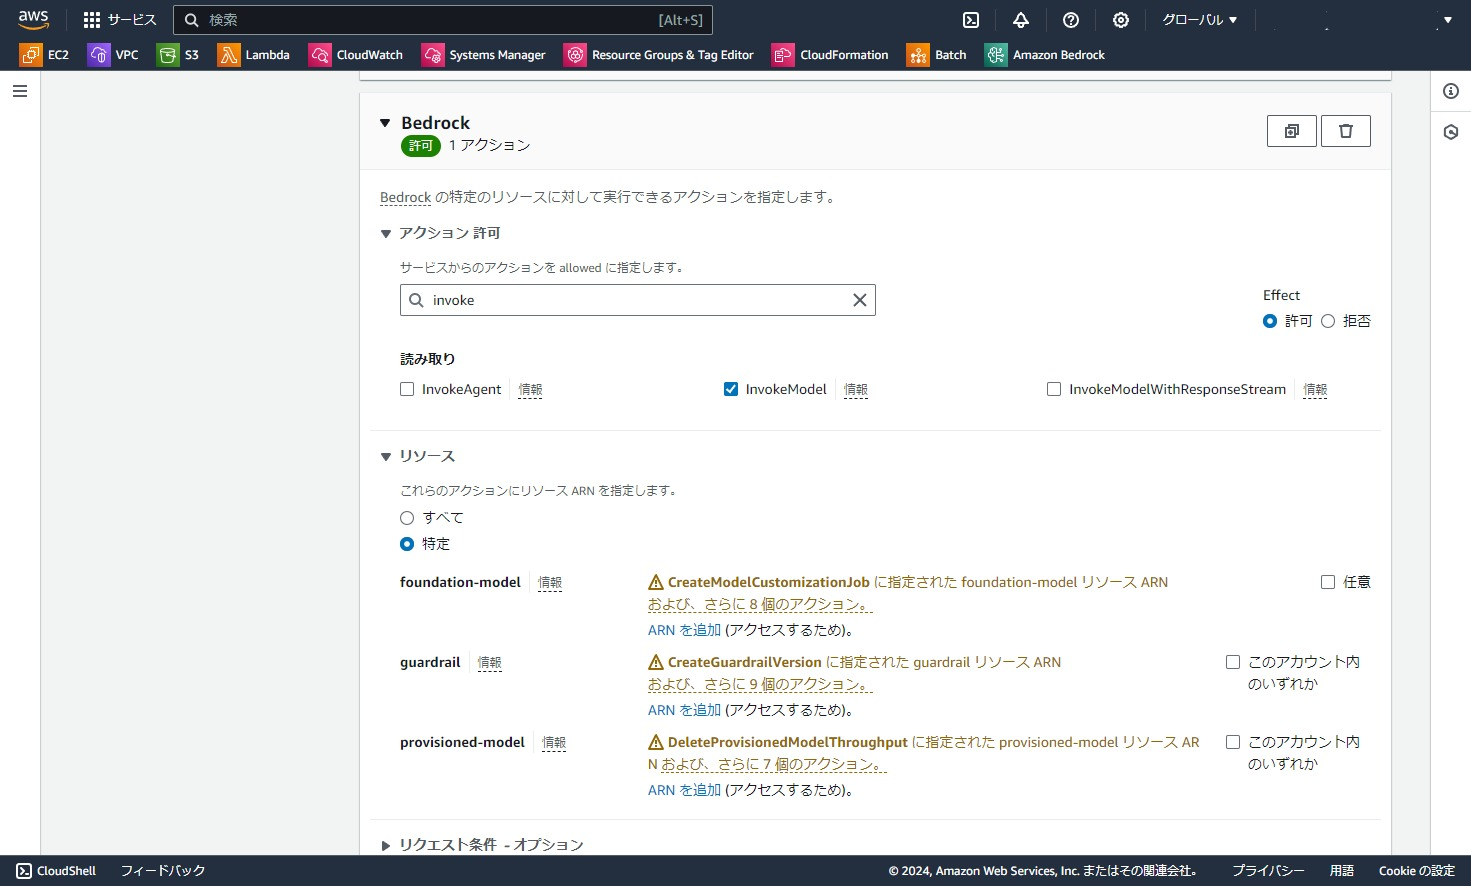The image size is (1471, 886).
Task: Clear the invoke search with X icon
Action: (859, 300)
